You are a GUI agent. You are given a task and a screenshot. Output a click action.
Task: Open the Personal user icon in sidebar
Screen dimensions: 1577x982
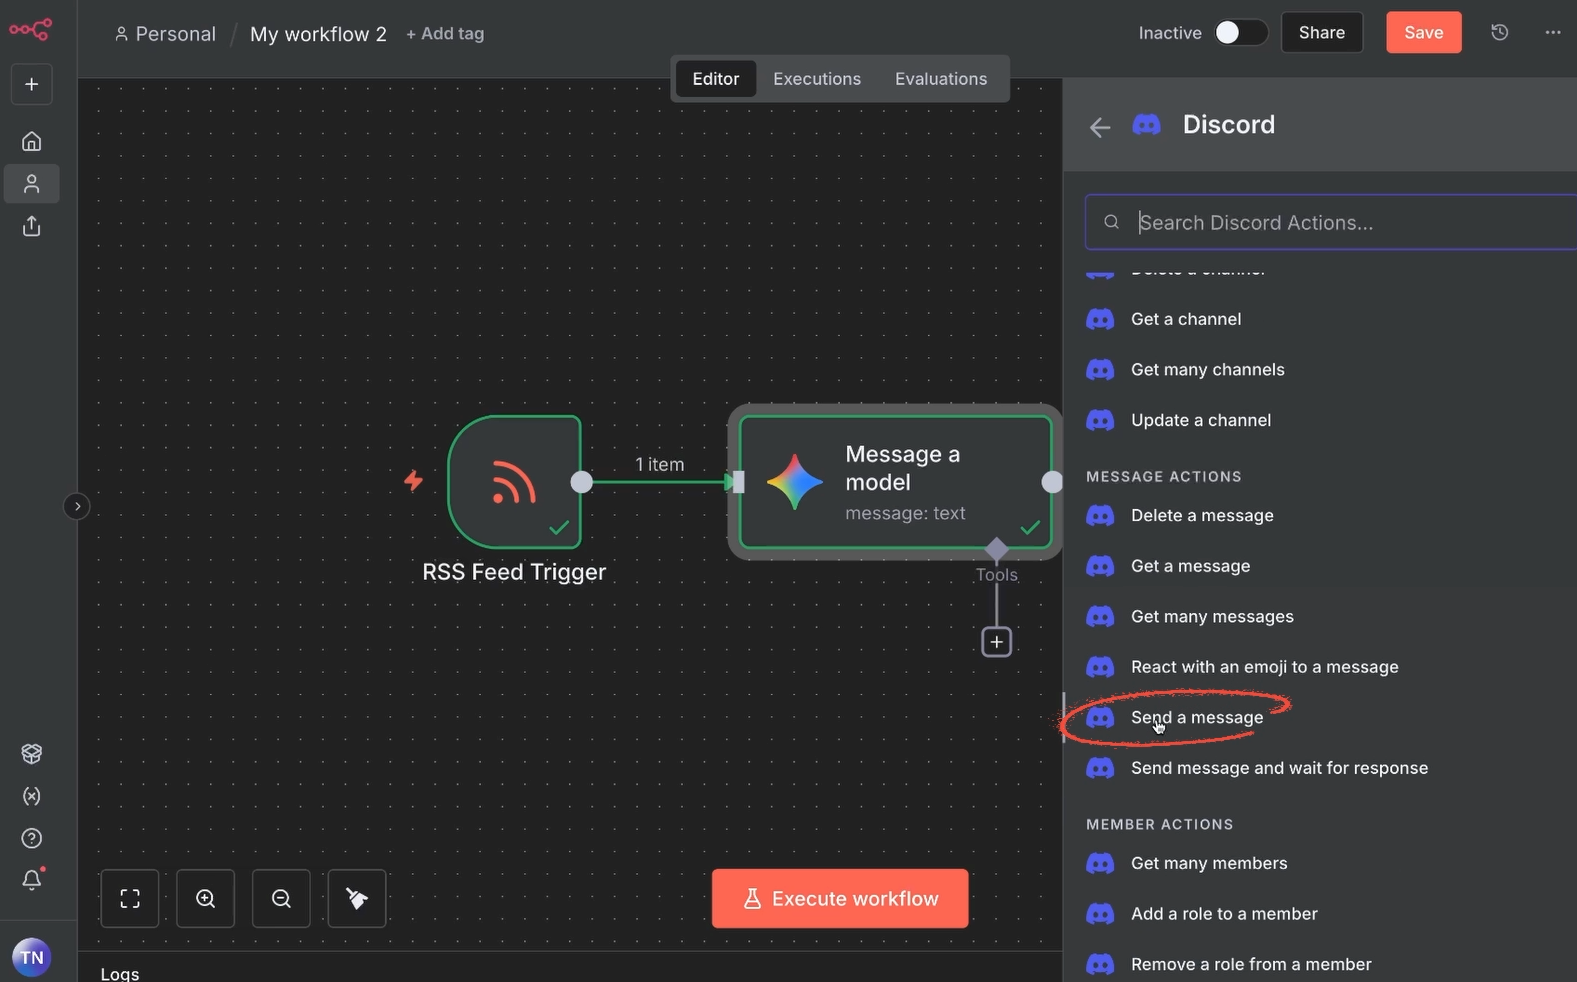click(x=32, y=184)
